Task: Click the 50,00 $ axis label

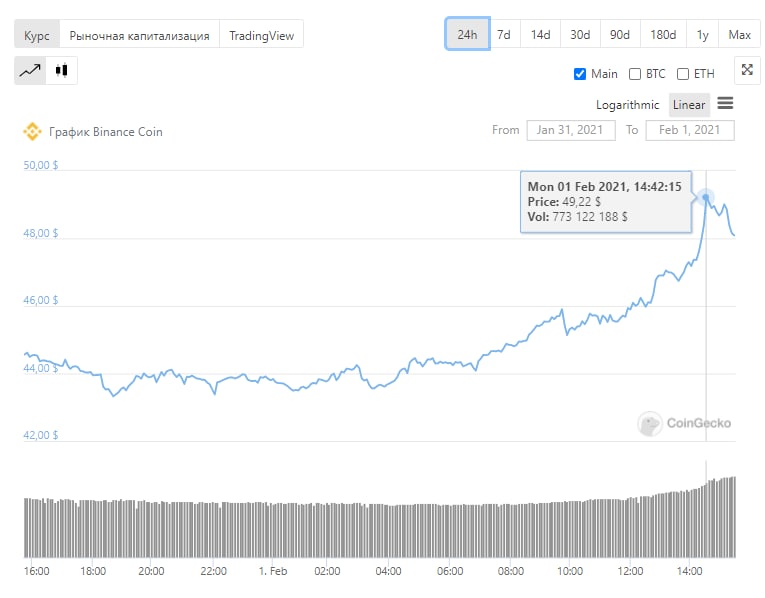Action: point(41,165)
